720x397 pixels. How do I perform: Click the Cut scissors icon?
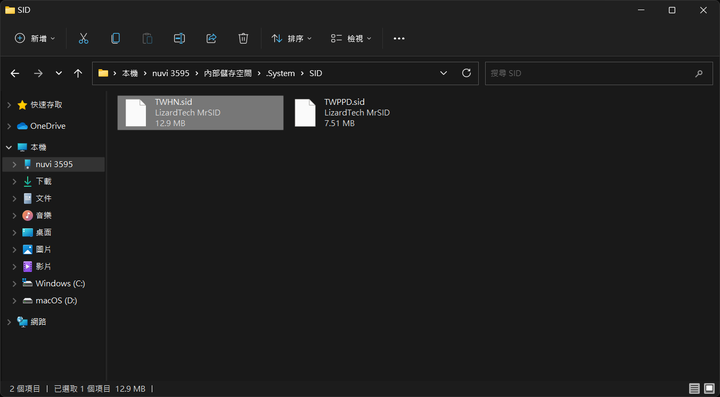83,39
